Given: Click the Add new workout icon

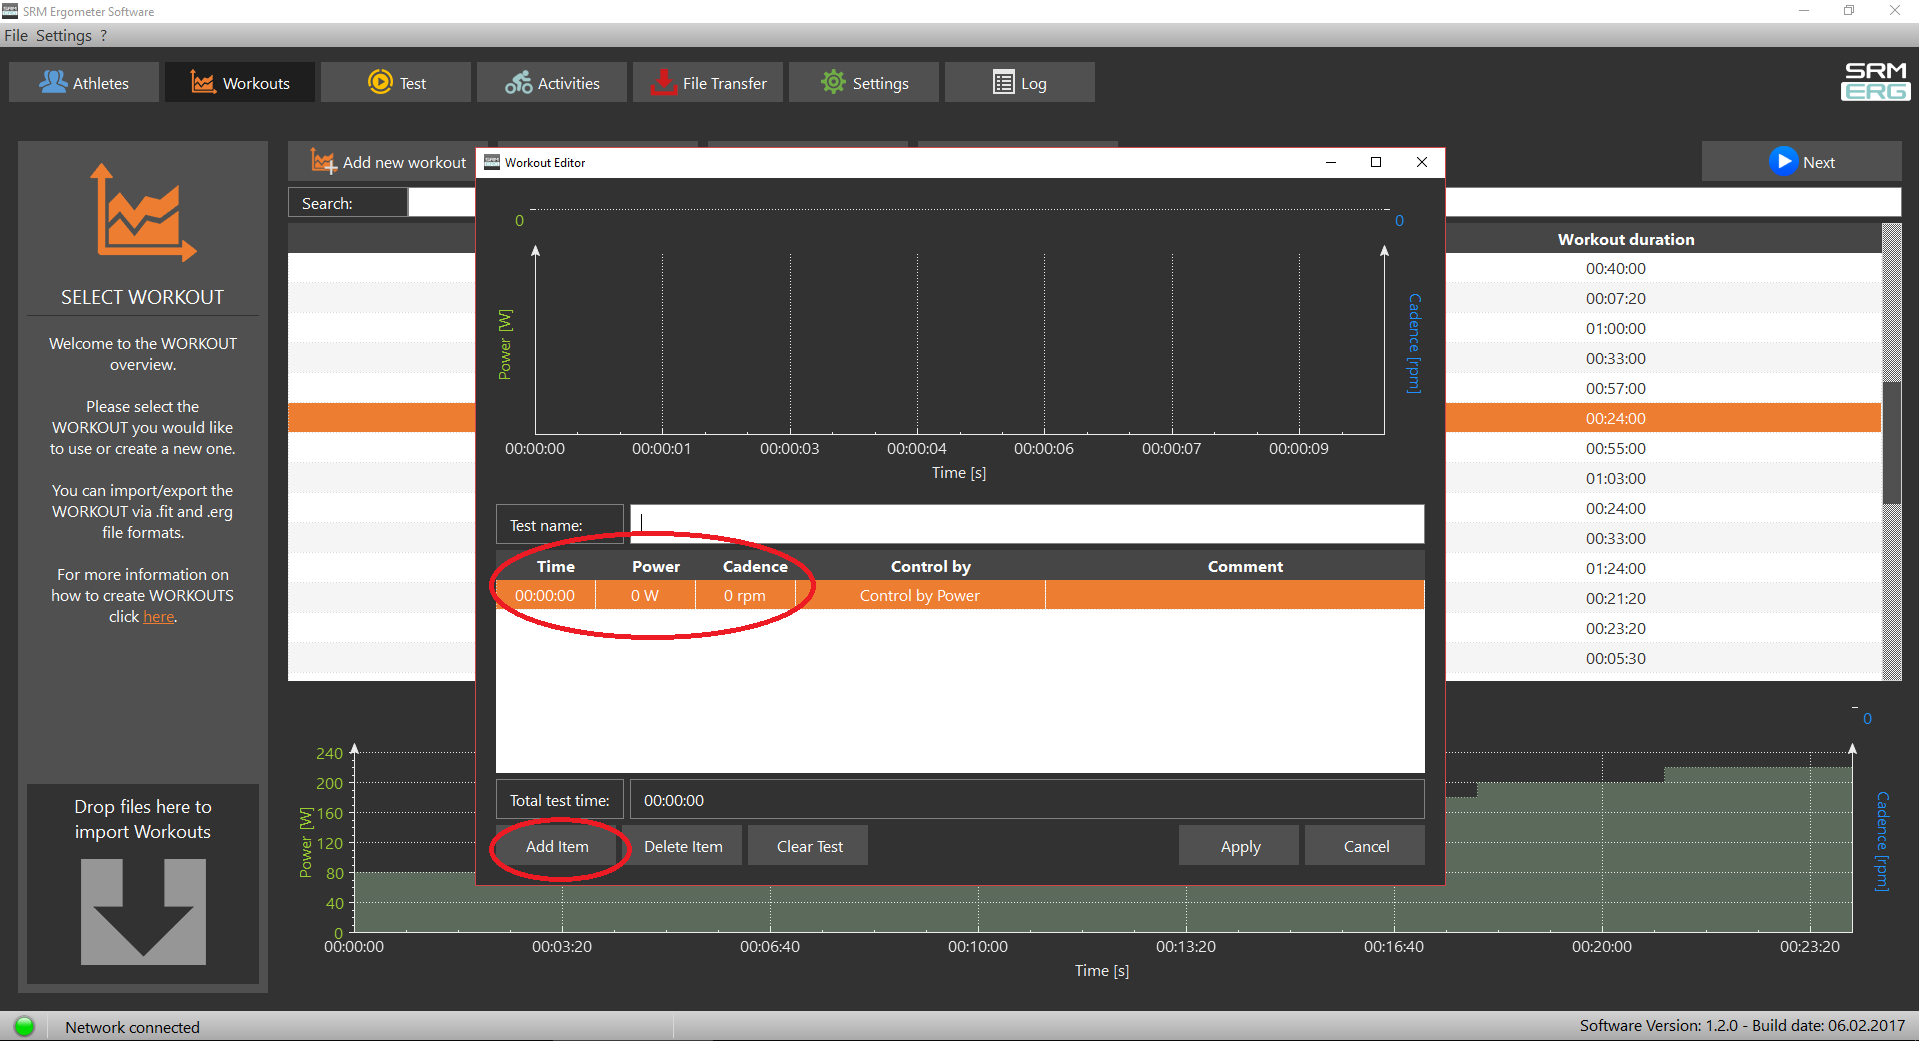Looking at the screenshot, I should pyautogui.click(x=323, y=161).
